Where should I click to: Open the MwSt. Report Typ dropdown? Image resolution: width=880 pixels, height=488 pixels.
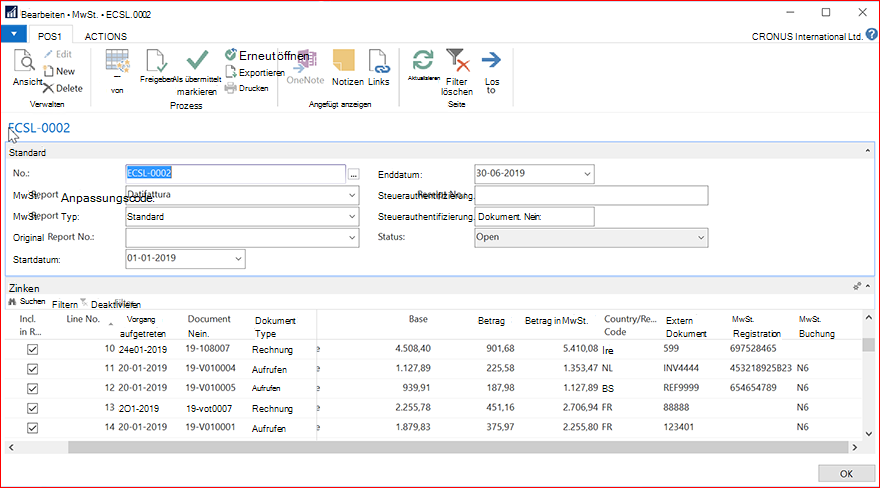coord(352,217)
